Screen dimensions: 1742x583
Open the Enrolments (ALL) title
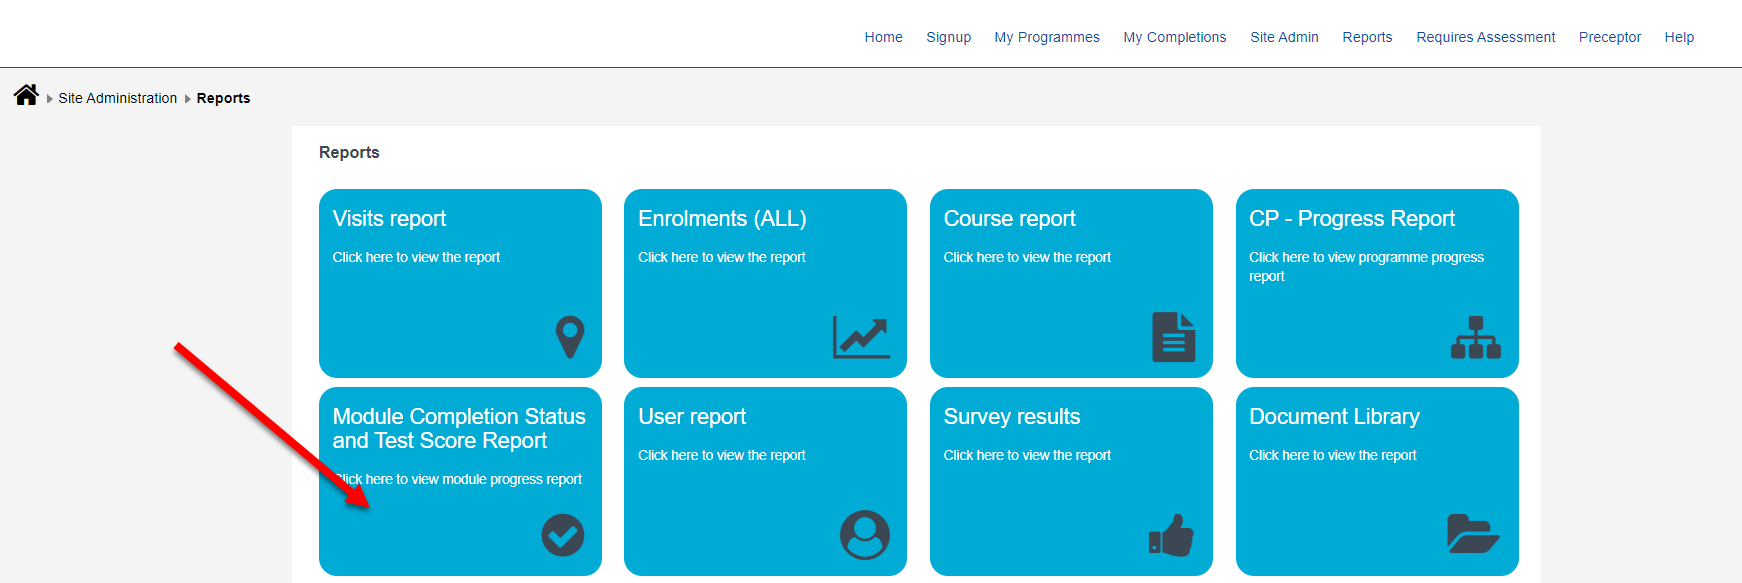pos(722,218)
